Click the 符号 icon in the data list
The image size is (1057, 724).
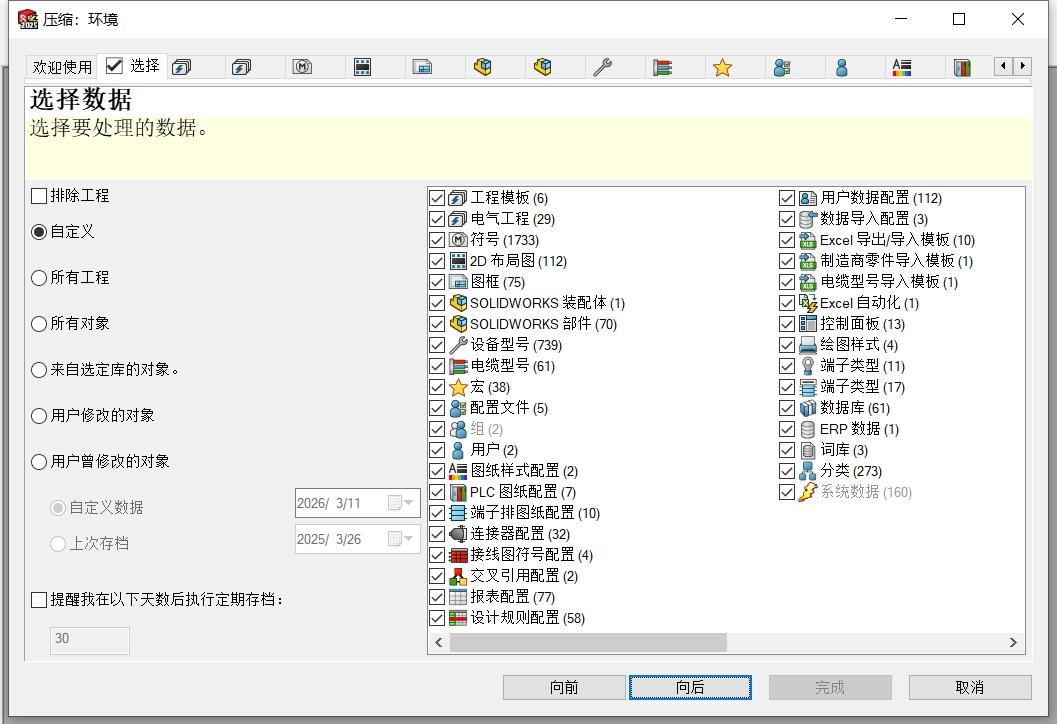(x=458, y=240)
